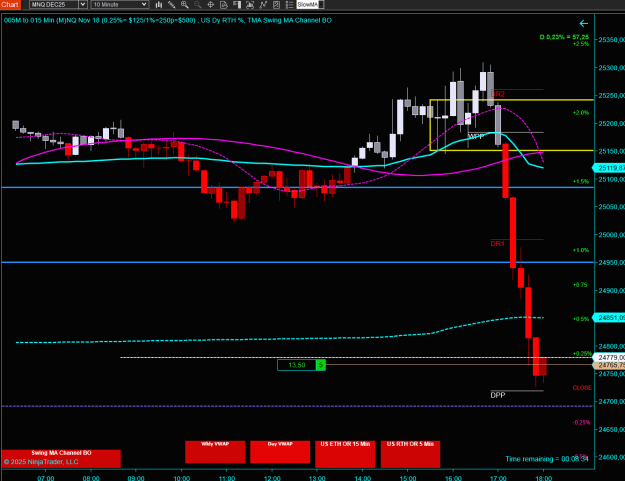This screenshot has width=625, height=481.
Task: Open the indicators icon
Action: 263,5
